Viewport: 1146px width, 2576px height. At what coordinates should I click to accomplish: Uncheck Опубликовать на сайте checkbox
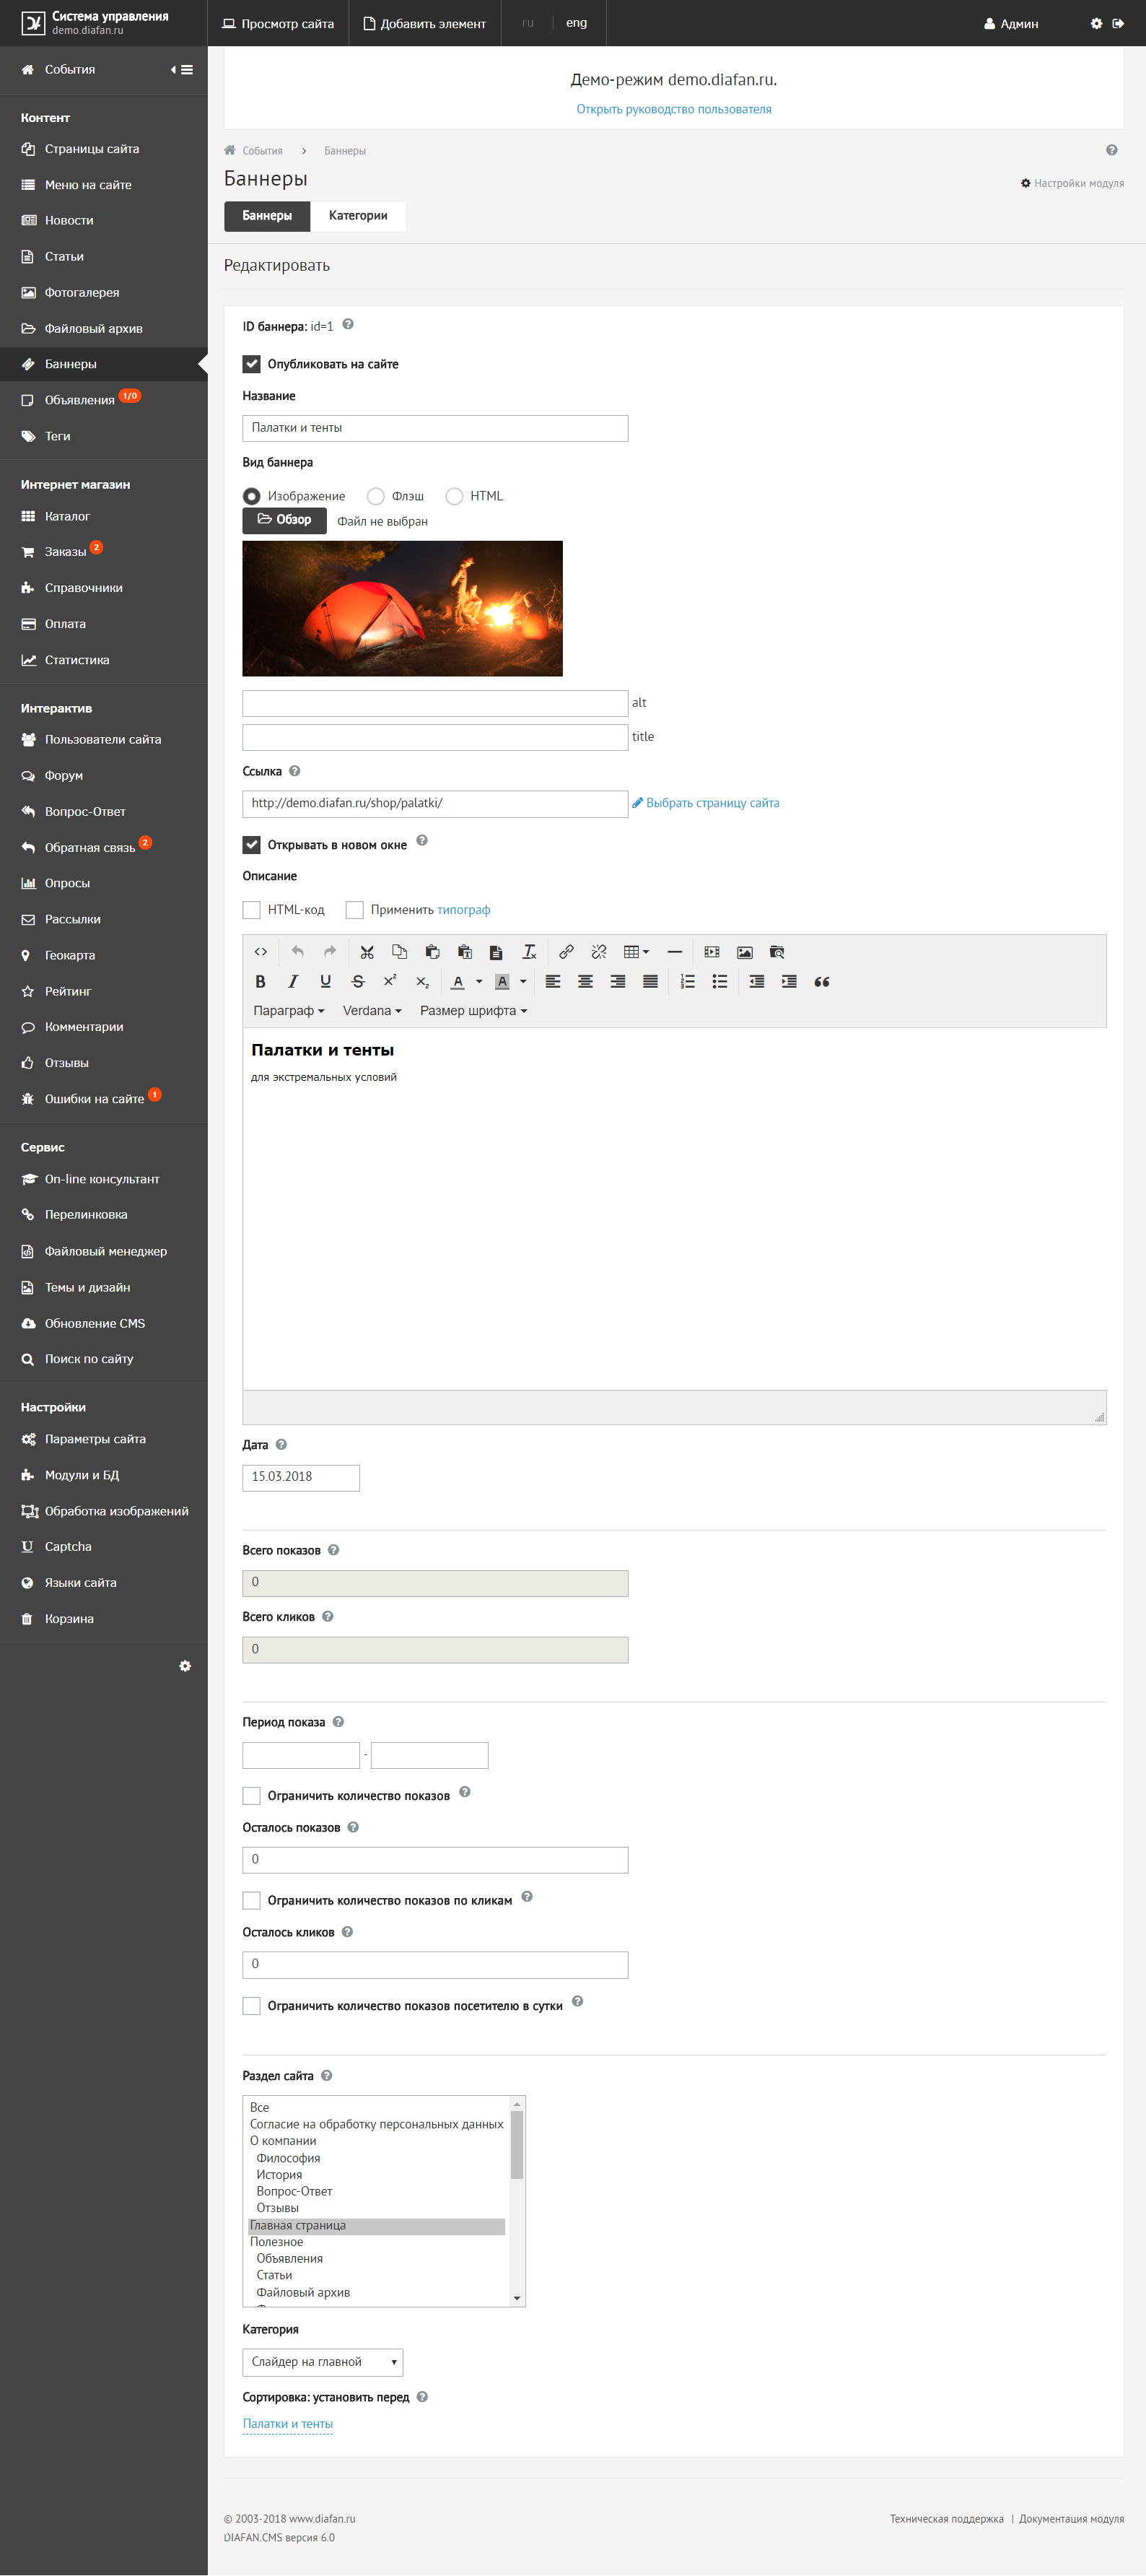251,364
